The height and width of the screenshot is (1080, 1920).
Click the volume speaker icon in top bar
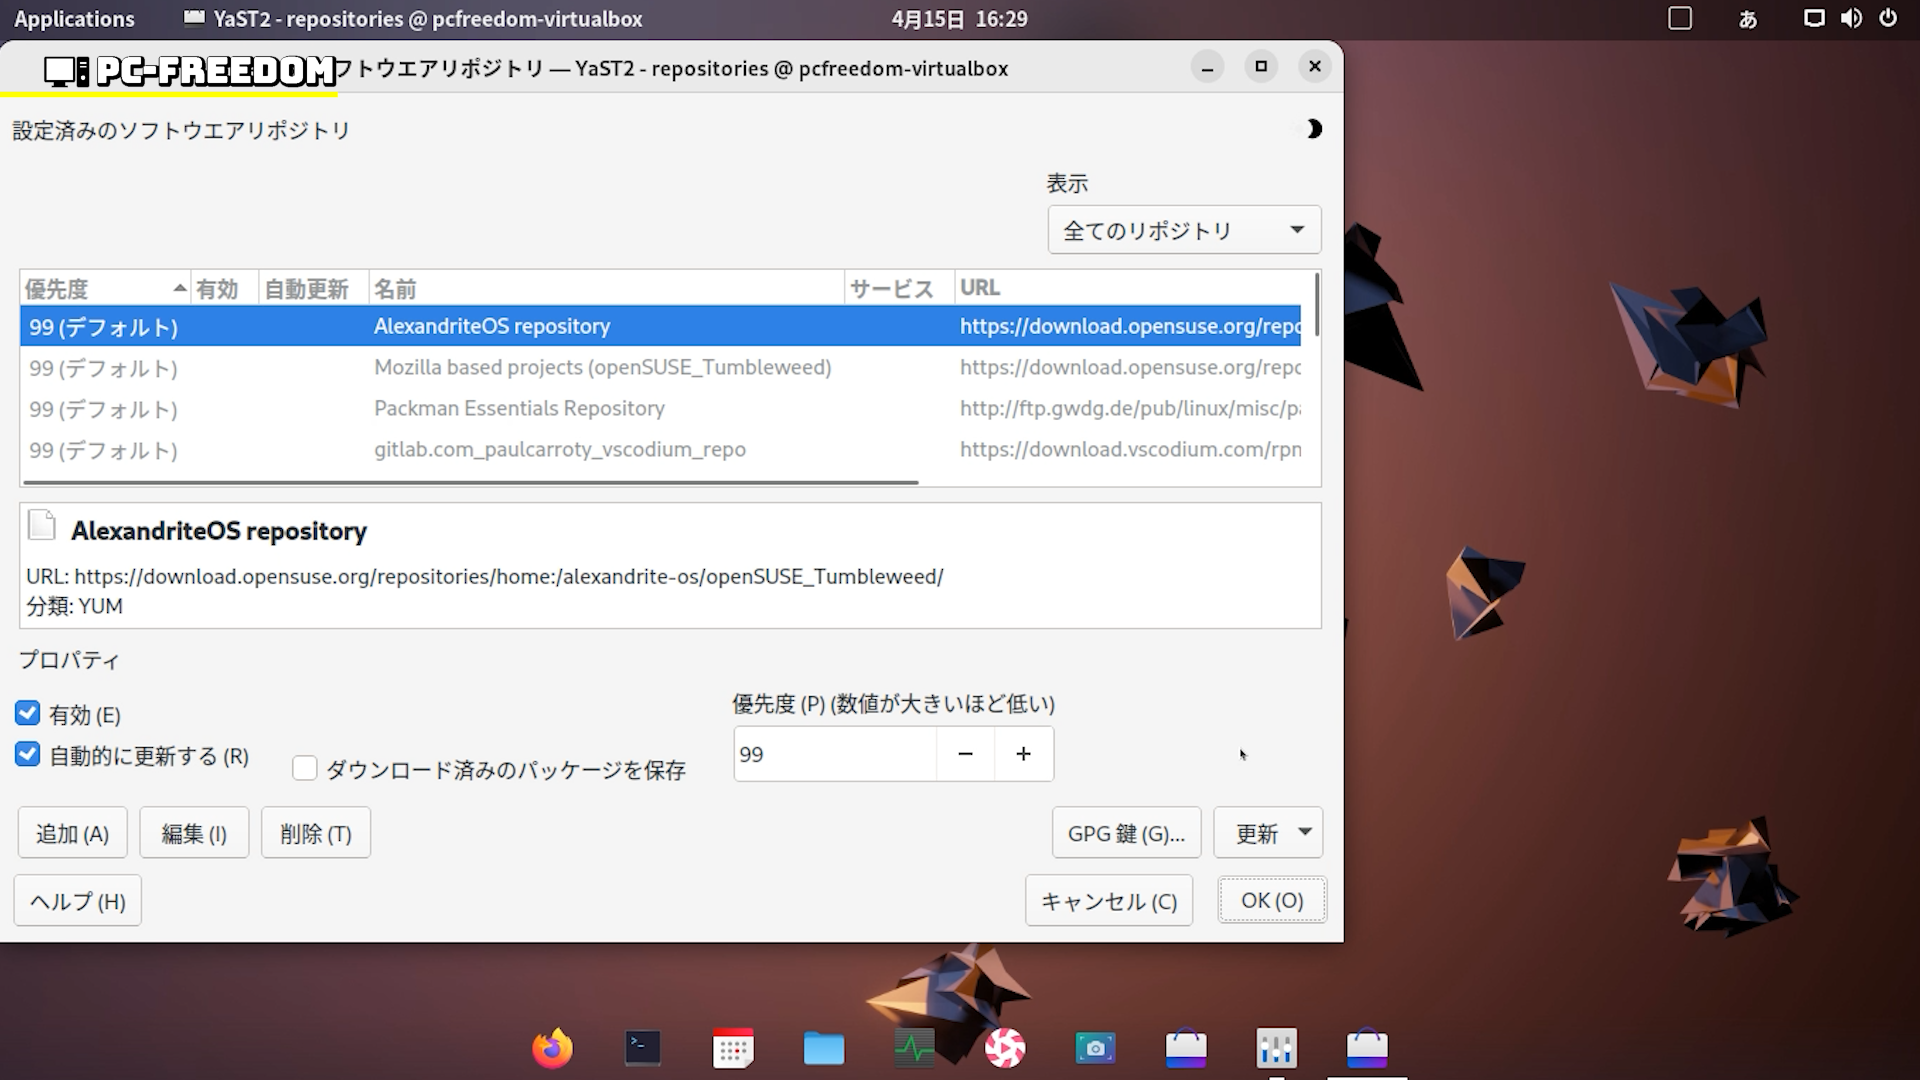click(1851, 18)
